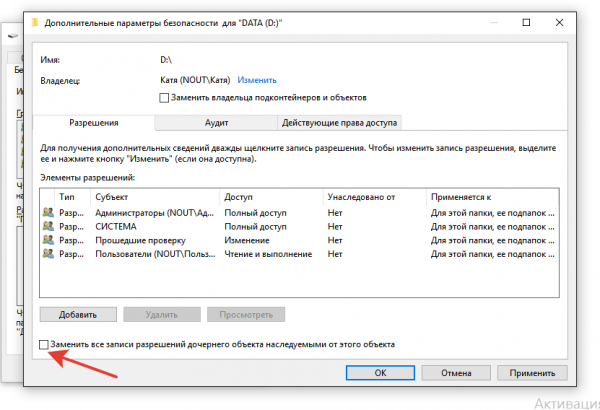Image resolution: width=600 pixels, height=410 pixels.
Task: Click the user group icon for СИСТЕМА
Action: [x=48, y=226]
